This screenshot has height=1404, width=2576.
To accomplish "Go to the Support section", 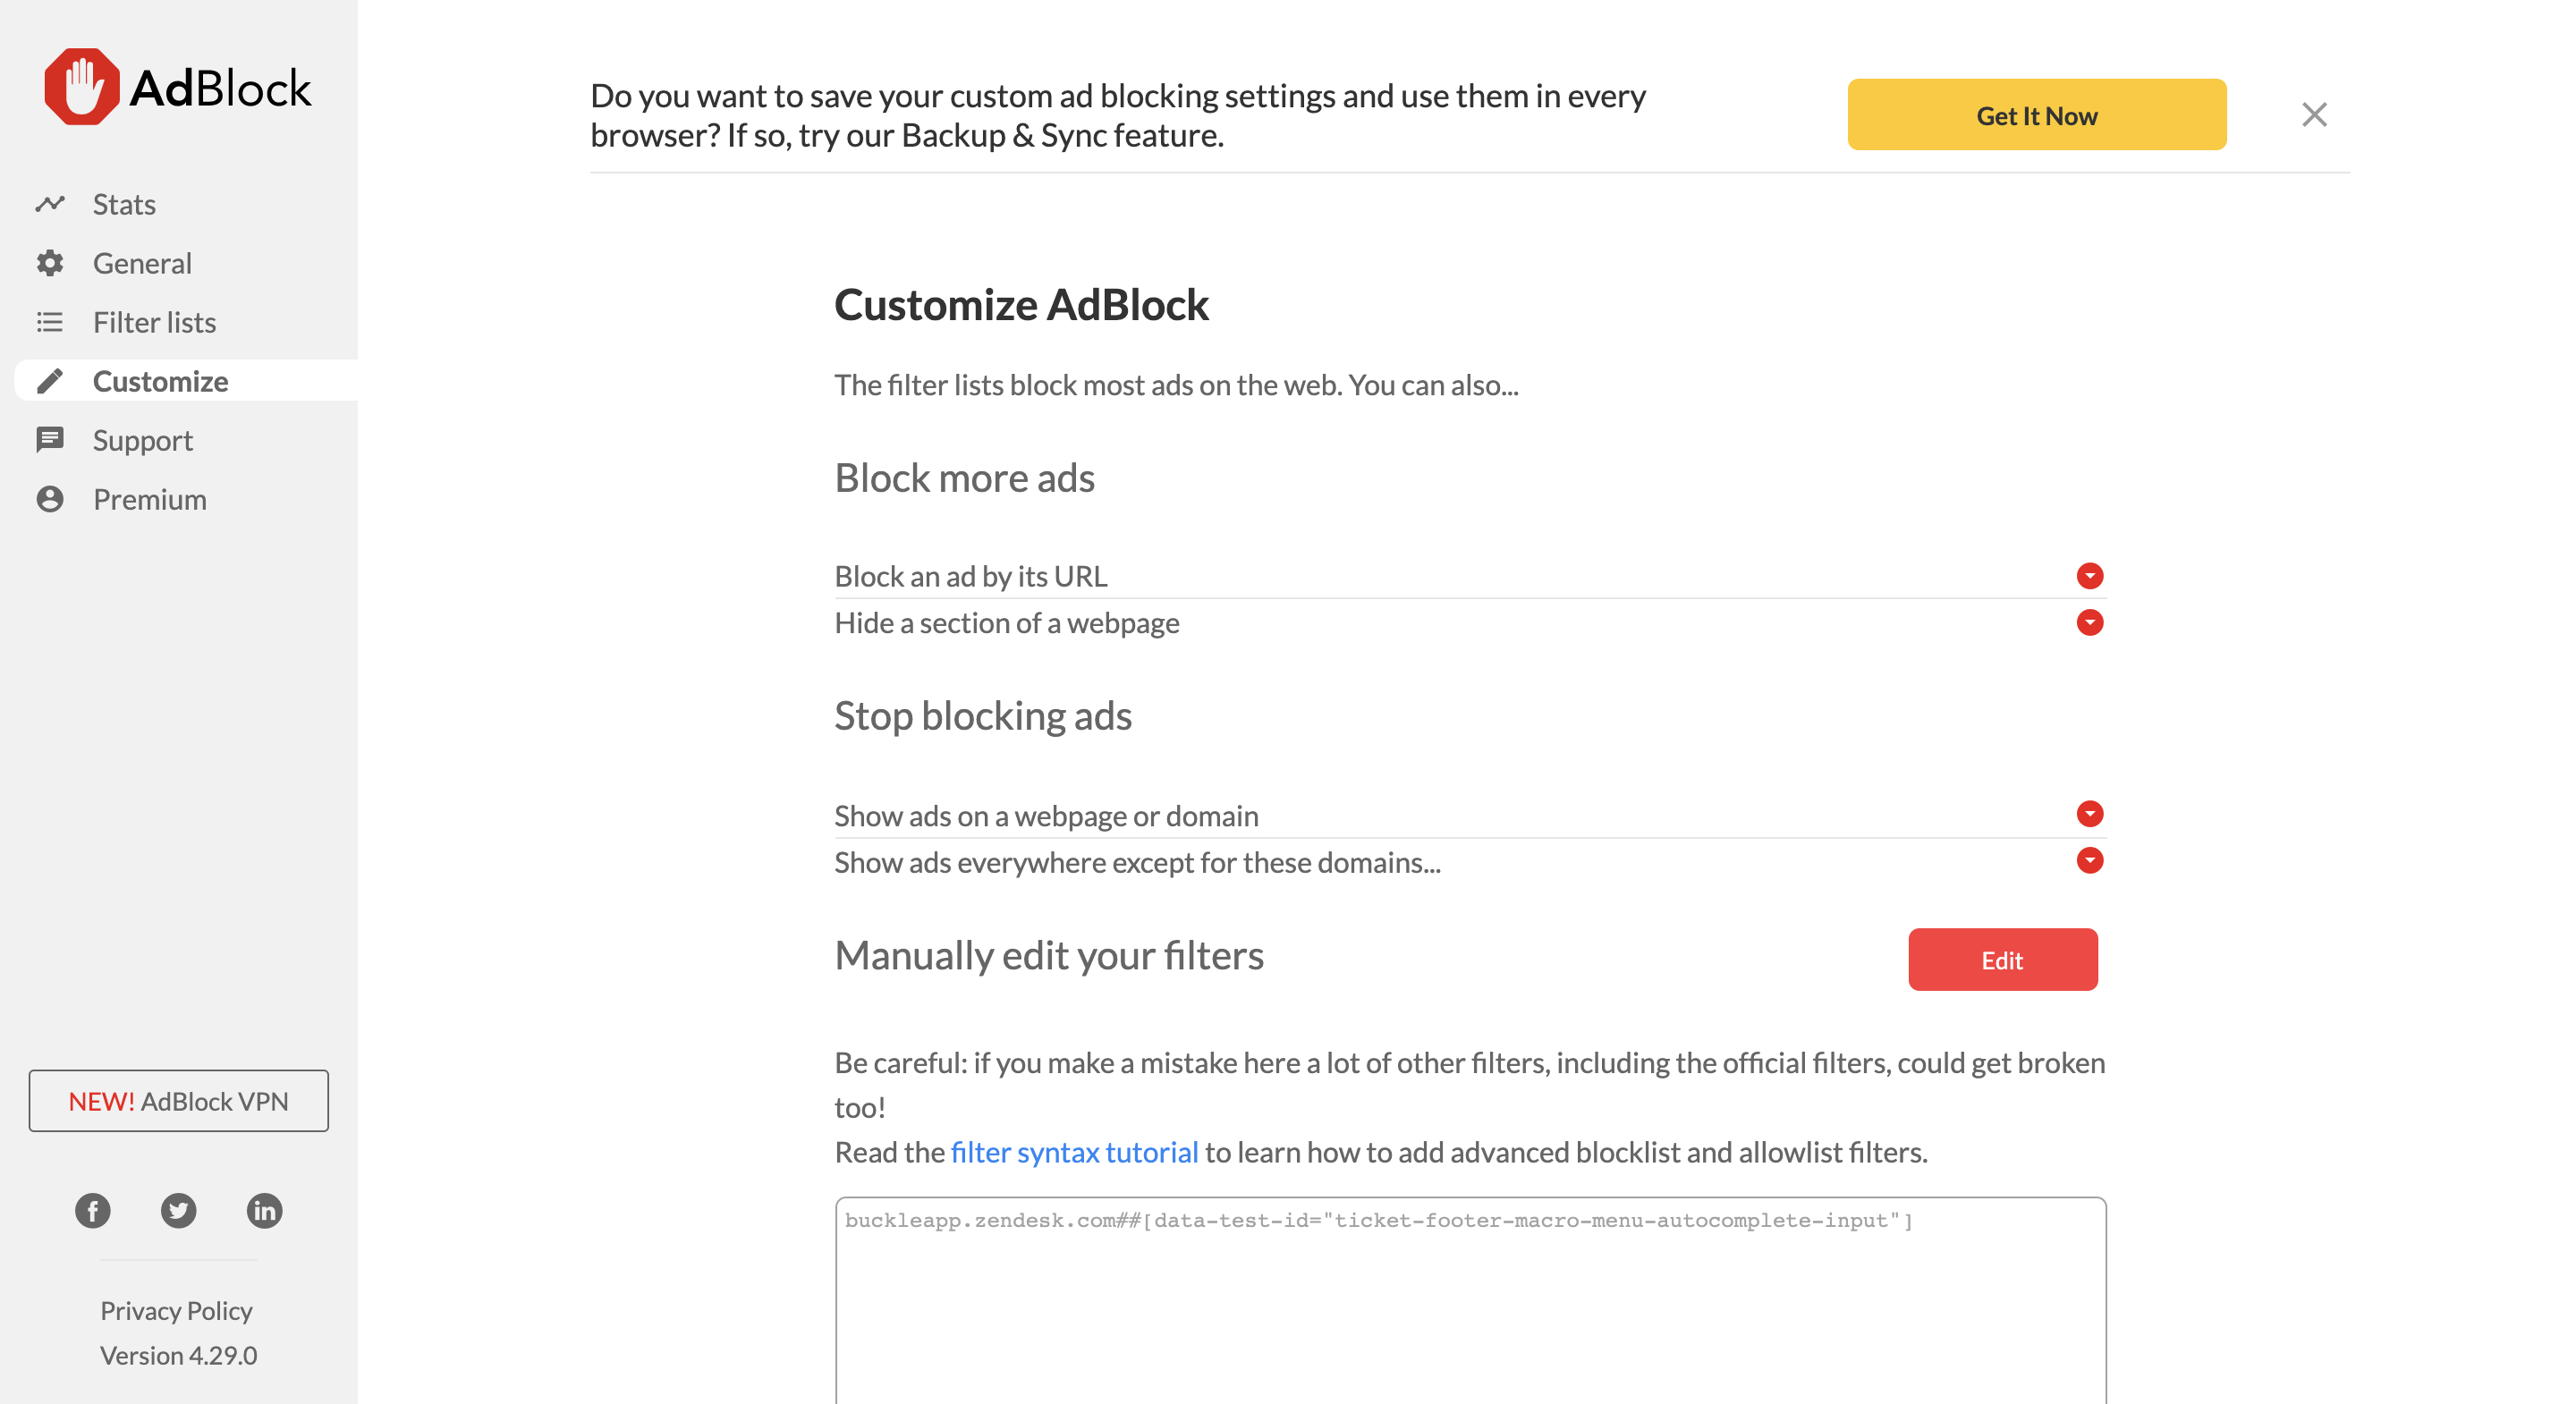I will (143, 440).
